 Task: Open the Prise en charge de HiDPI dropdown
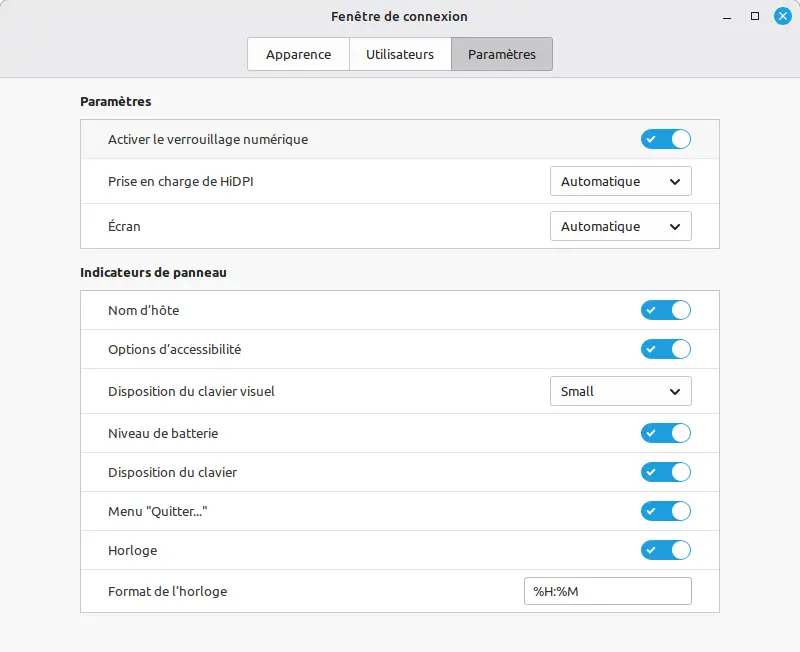620,182
